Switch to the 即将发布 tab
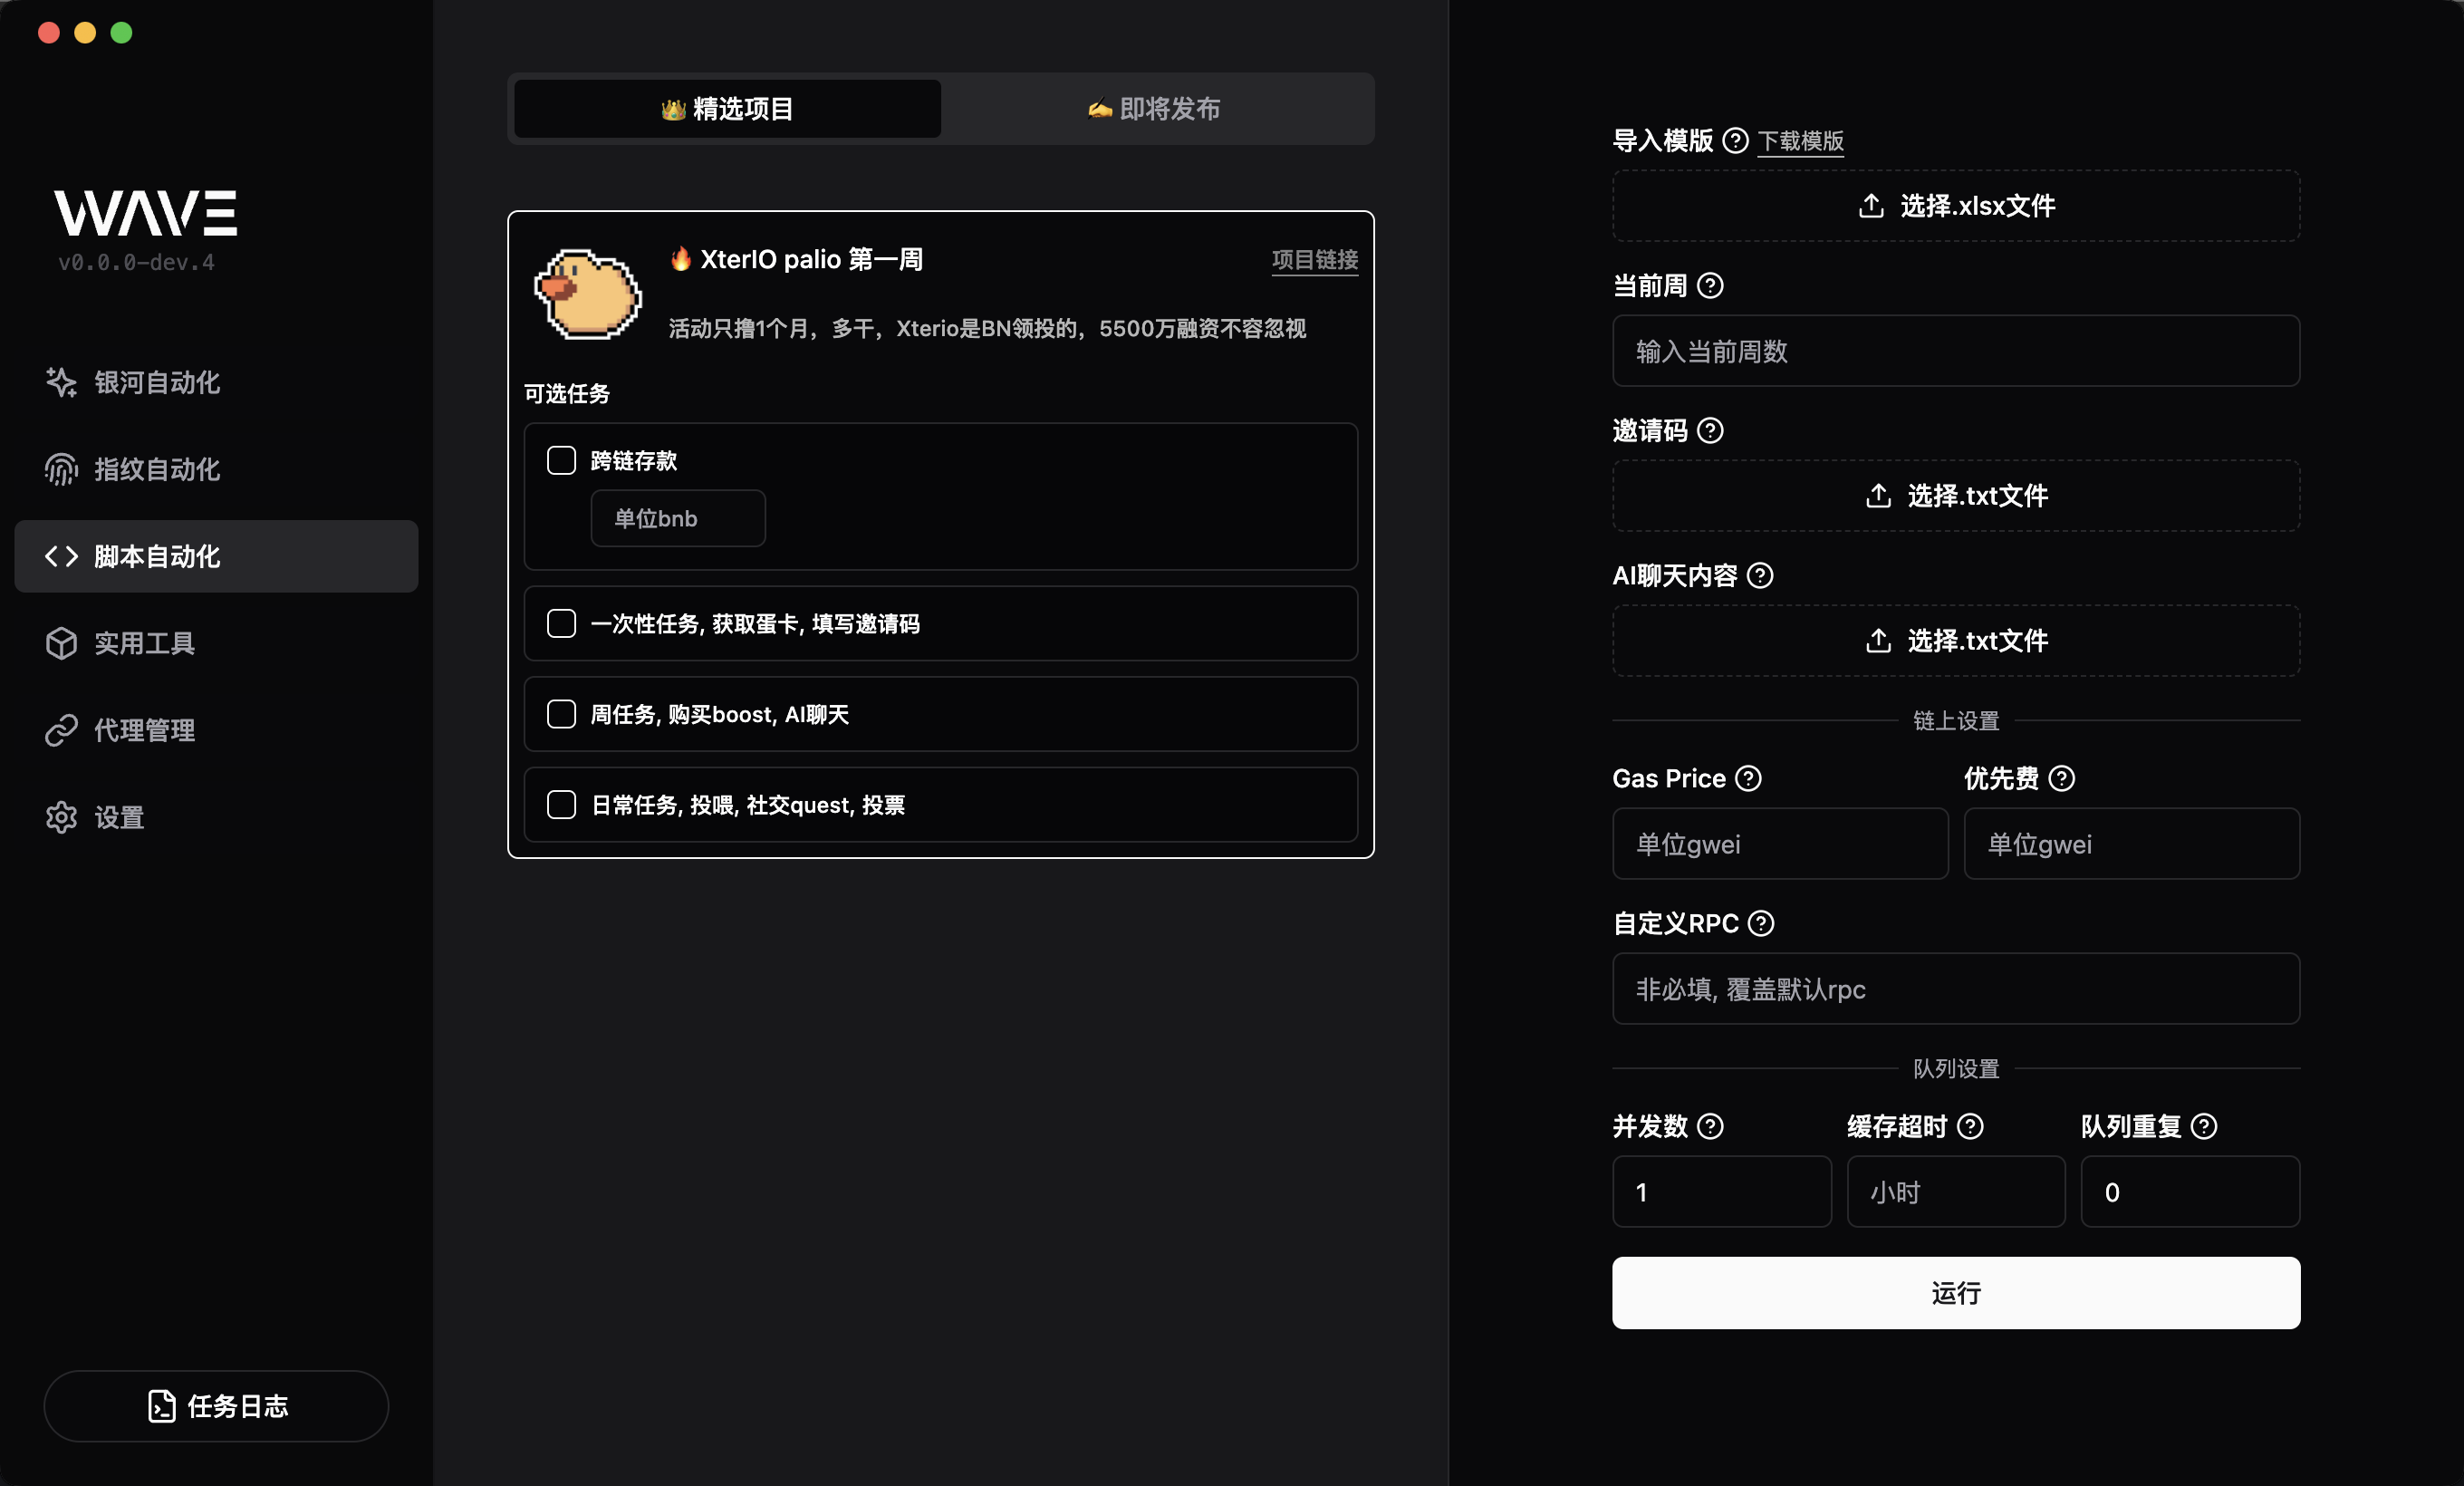 coord(1156,109)
